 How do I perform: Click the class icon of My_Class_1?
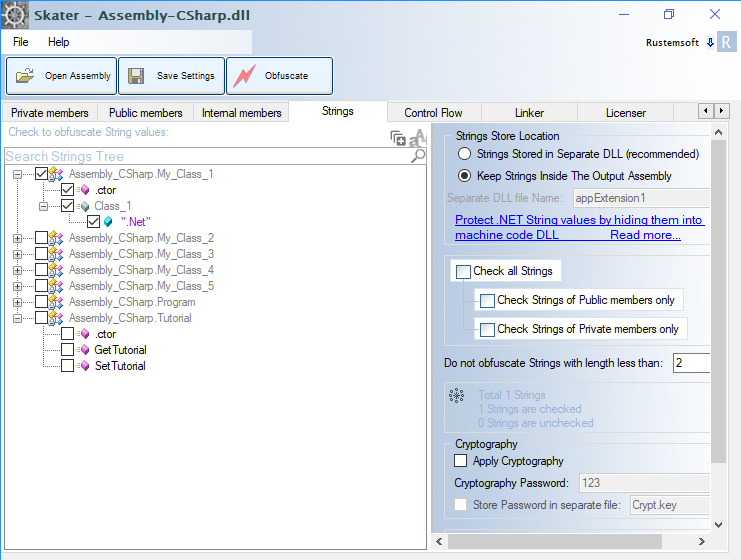(x=56, y=174)
